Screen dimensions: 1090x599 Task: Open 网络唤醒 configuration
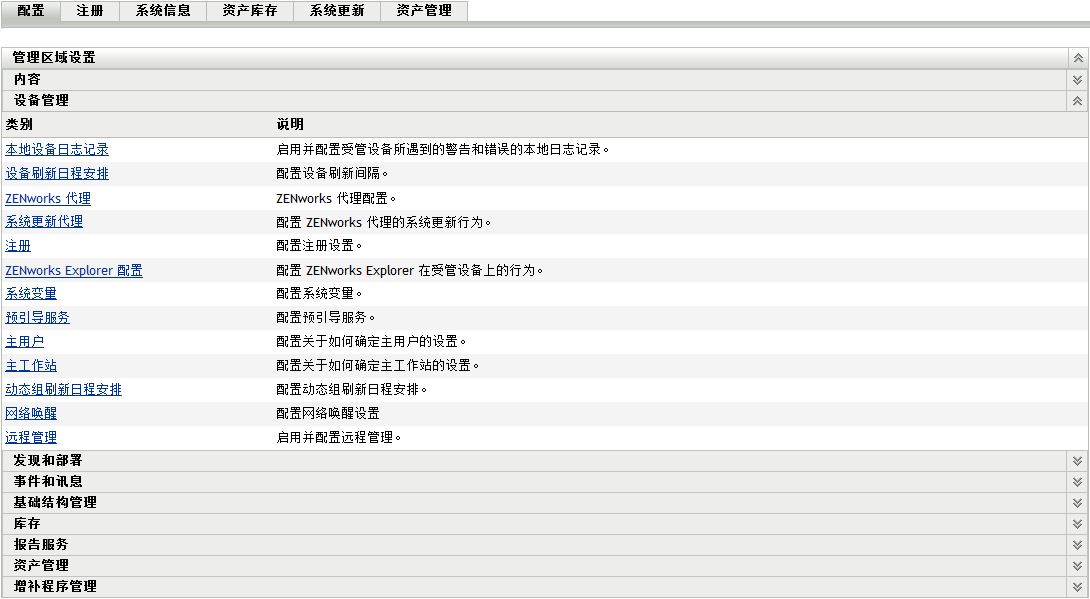[x=31, y=413]
